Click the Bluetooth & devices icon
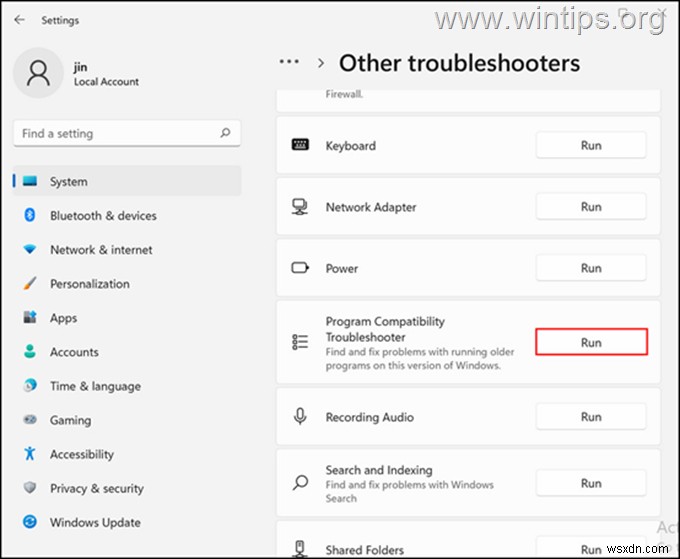 (x=29, y=215)
